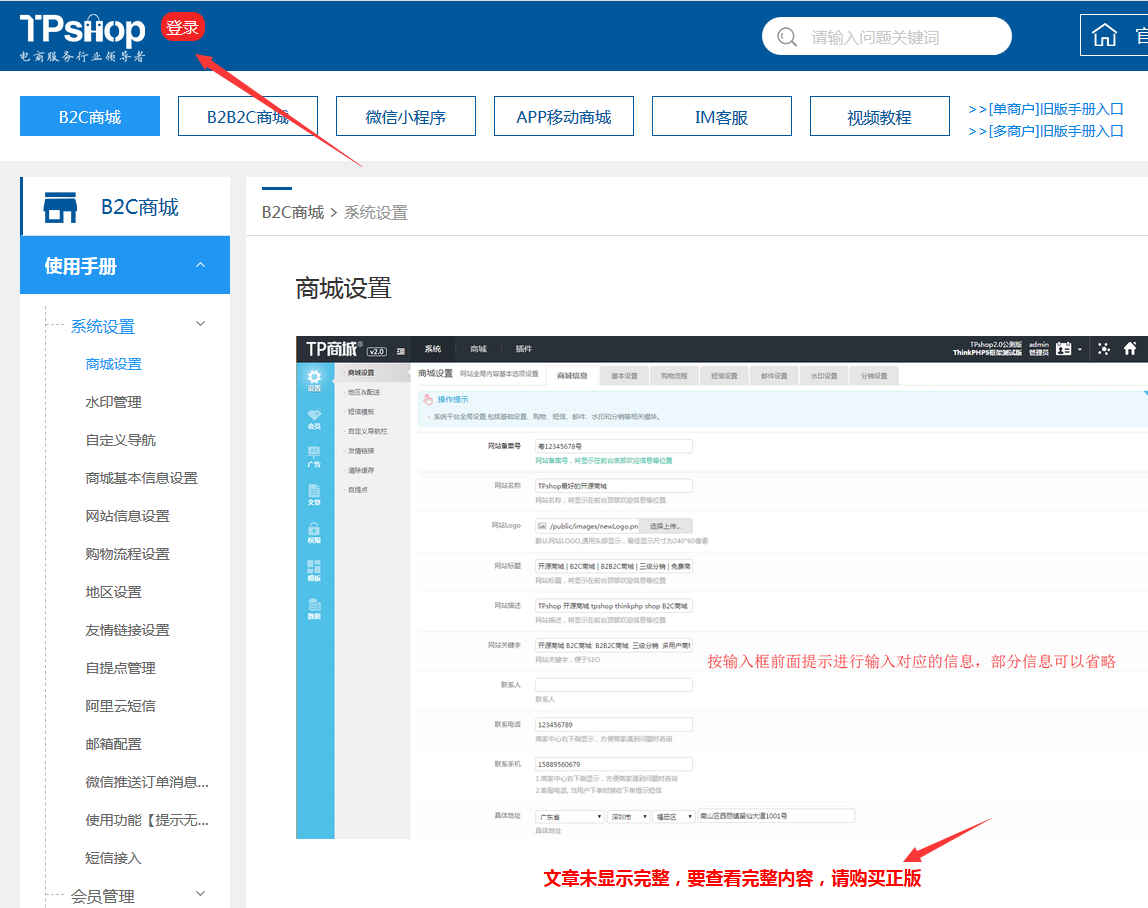
Task: Click the TPshop logo
Action: [82, 32]
